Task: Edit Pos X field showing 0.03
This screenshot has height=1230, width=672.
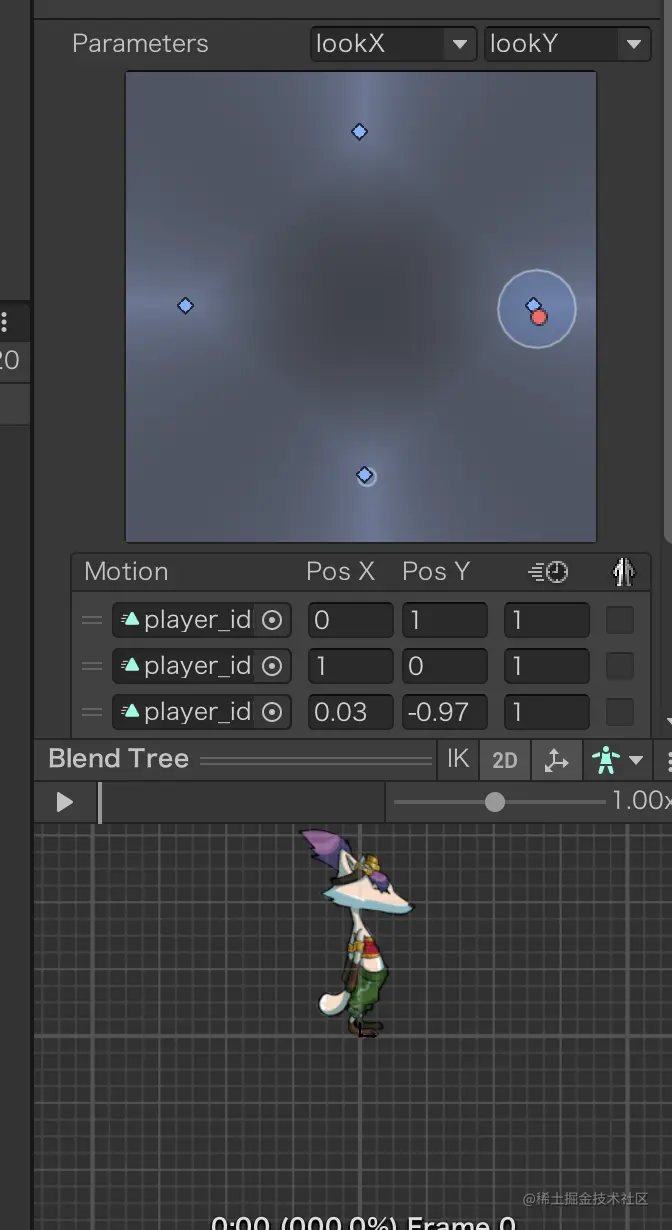Action: [x=350, y=712]
